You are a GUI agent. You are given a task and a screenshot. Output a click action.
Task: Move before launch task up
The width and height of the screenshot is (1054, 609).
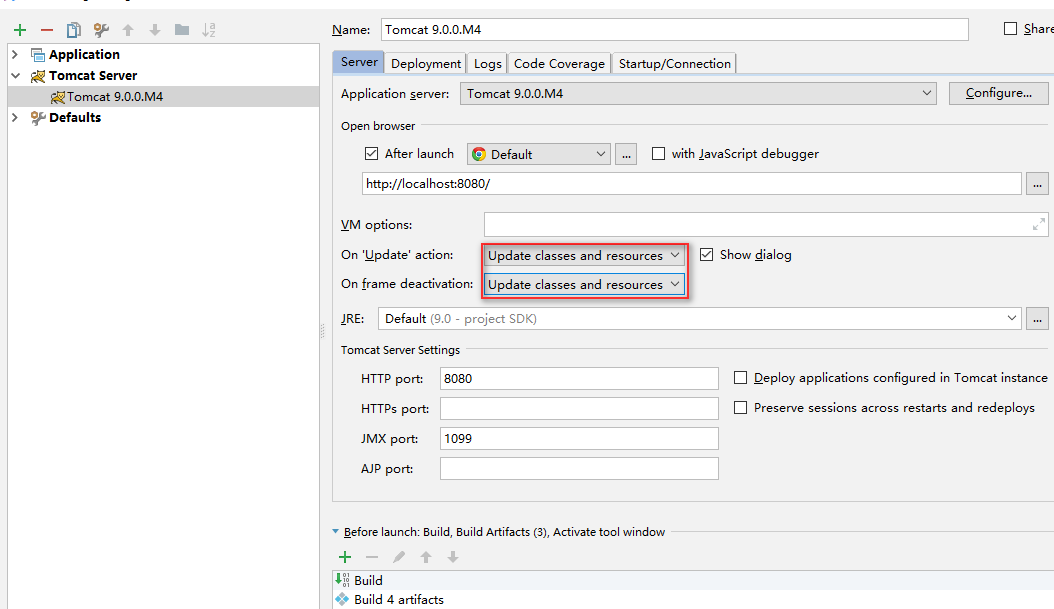426,557
